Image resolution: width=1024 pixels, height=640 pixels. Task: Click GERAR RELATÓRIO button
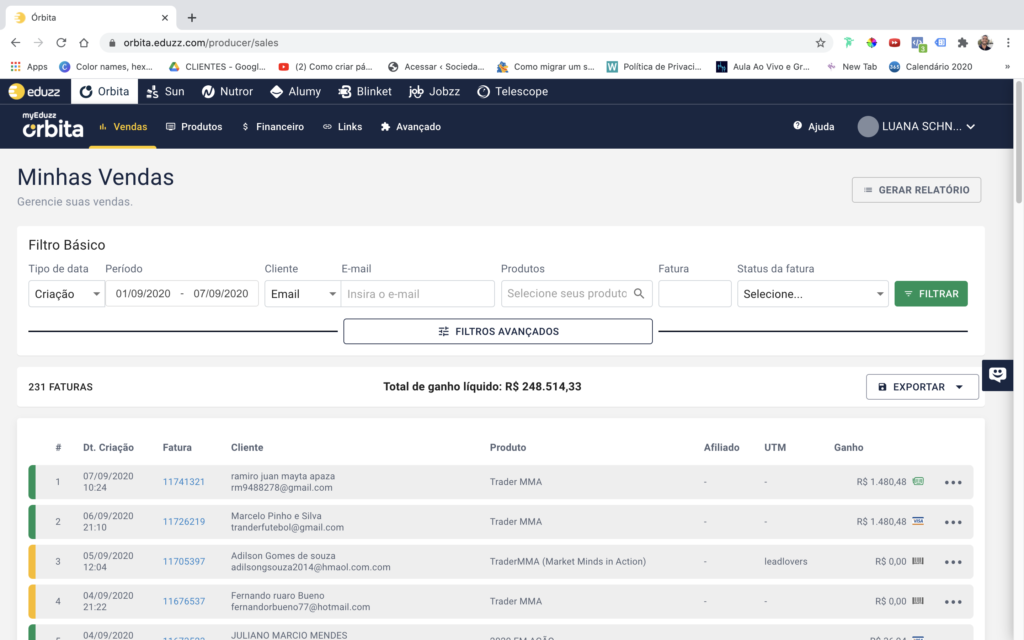[x=916, y=190]
